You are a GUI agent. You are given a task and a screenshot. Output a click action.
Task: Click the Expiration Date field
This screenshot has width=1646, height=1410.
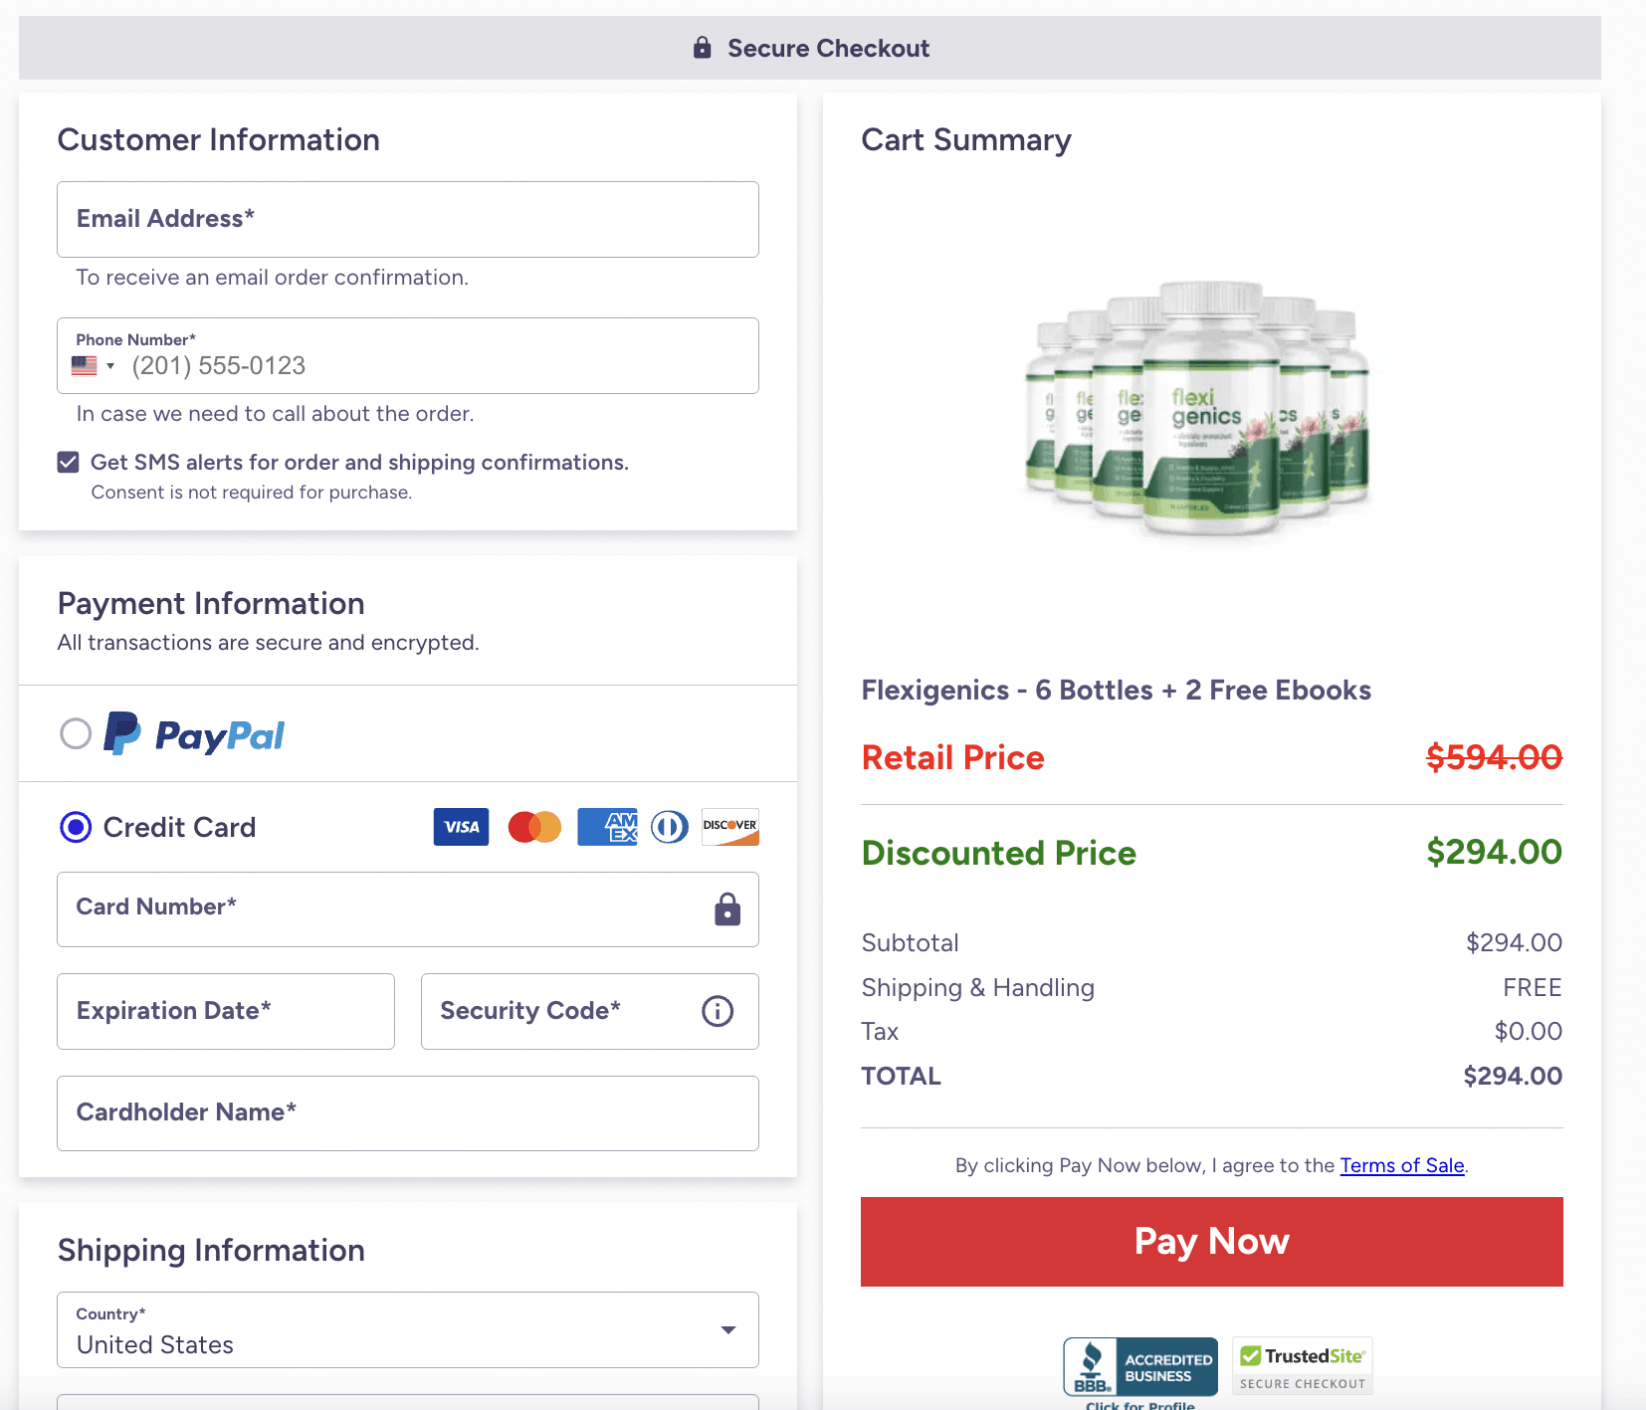pyautogui.click(x=226, y=1011)
